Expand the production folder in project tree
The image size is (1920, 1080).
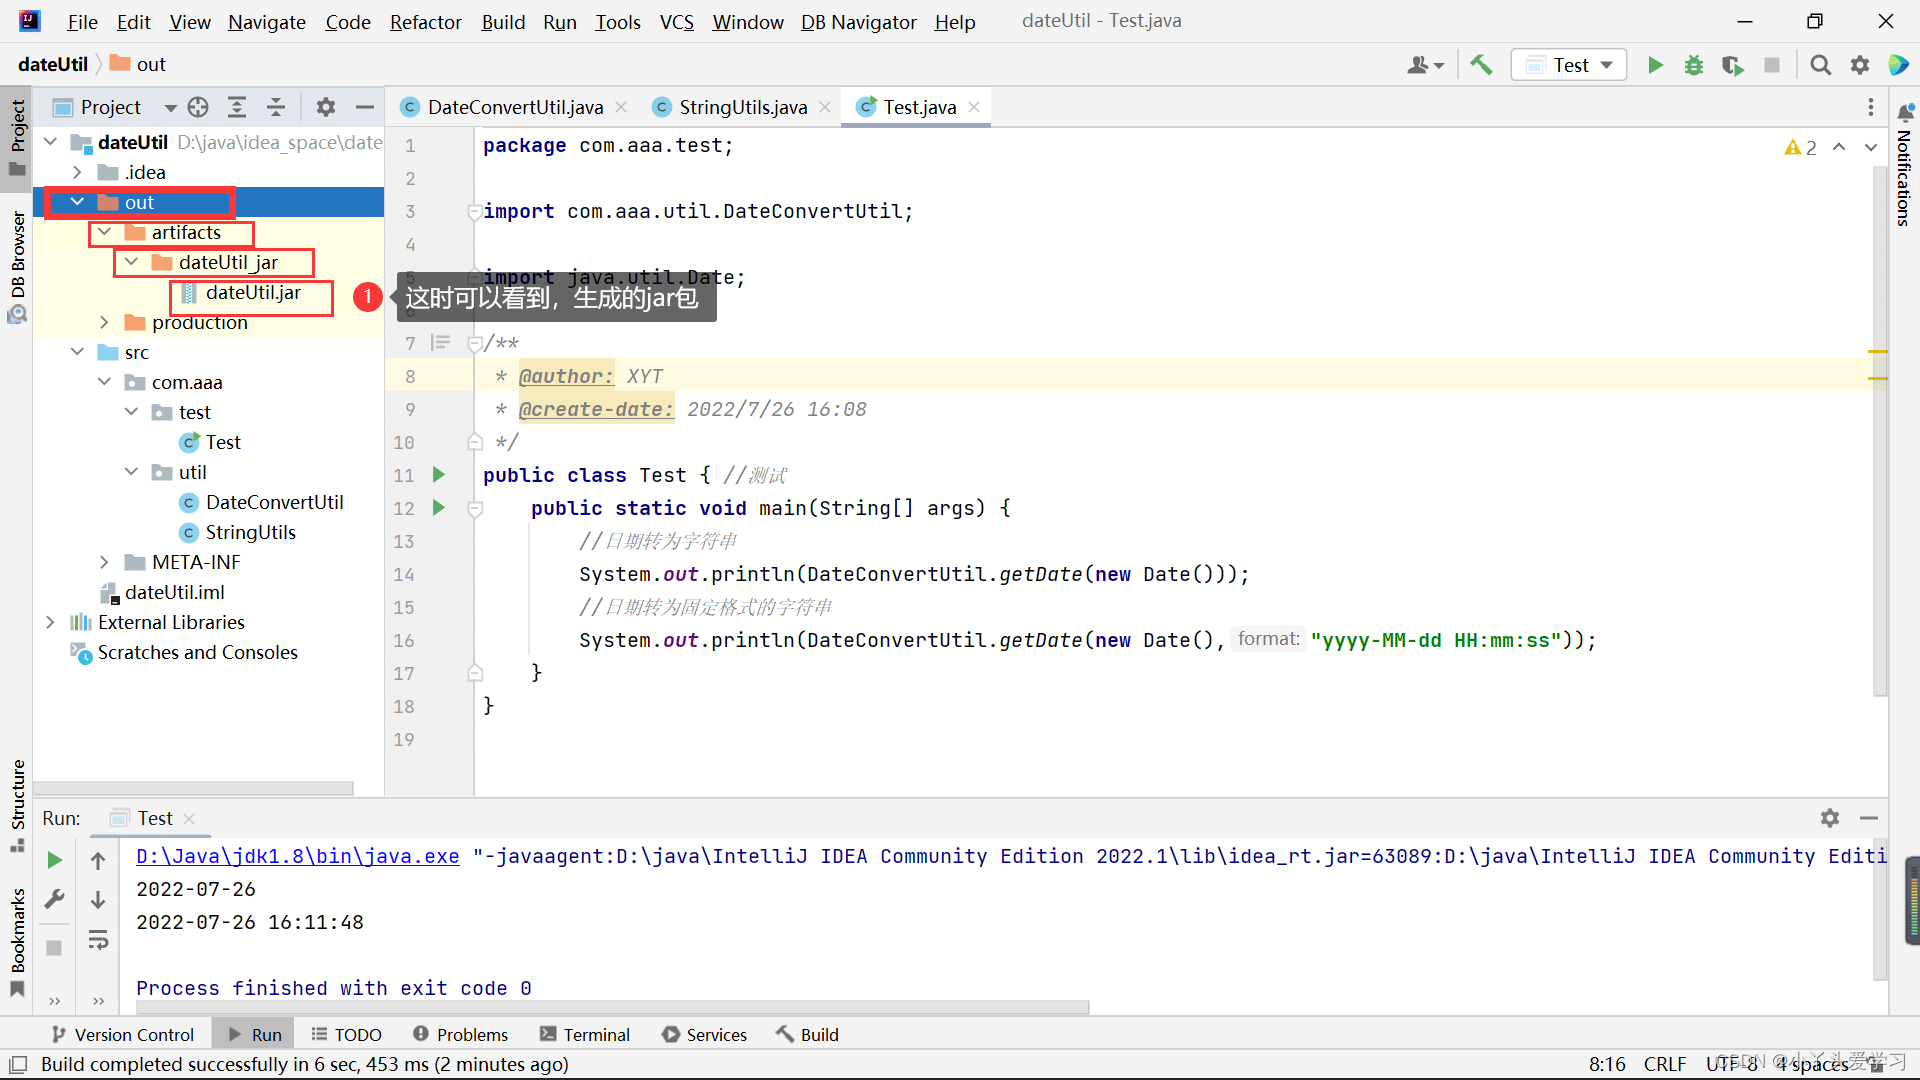tap(105, 322)
